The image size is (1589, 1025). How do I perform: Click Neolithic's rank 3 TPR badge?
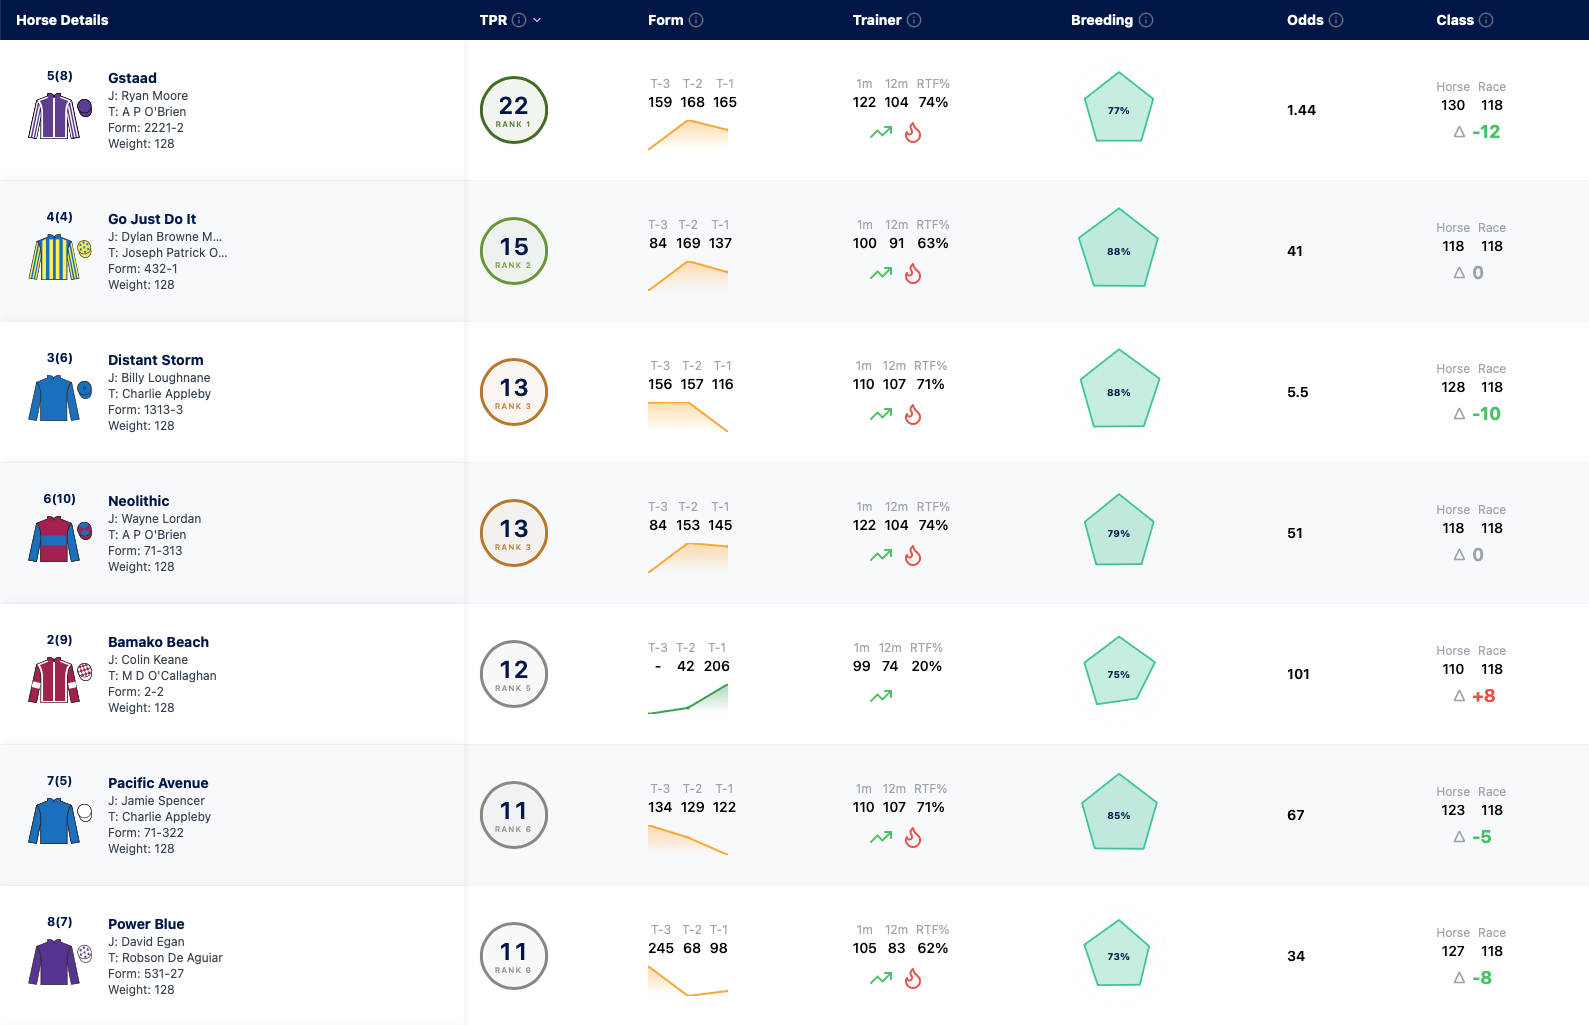[x=514, y=533]
